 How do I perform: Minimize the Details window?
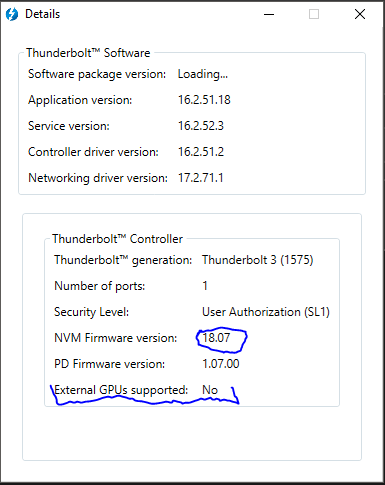click(269, 14)
